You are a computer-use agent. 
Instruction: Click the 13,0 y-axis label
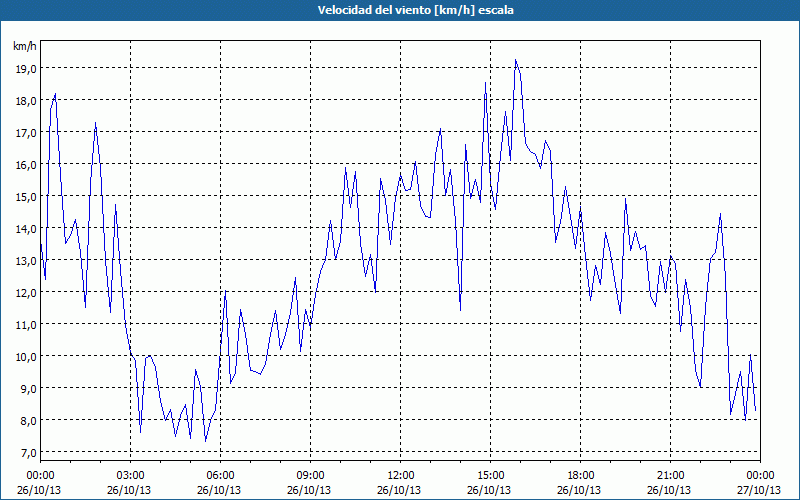point(26,261)
